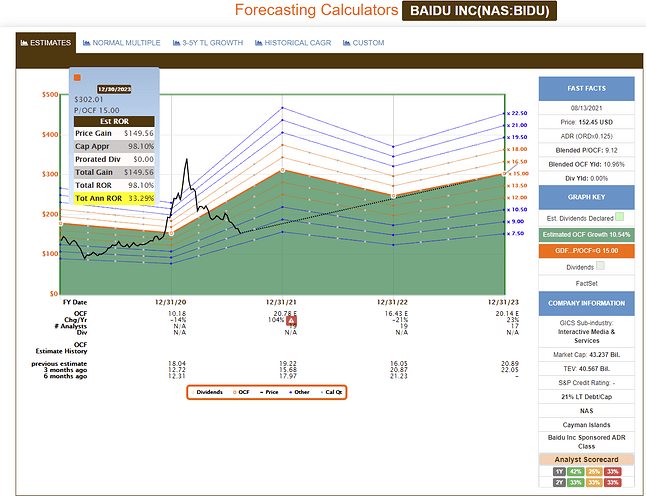Click OCF data point at 12/31/21 peak

click(x=283, y=170)
